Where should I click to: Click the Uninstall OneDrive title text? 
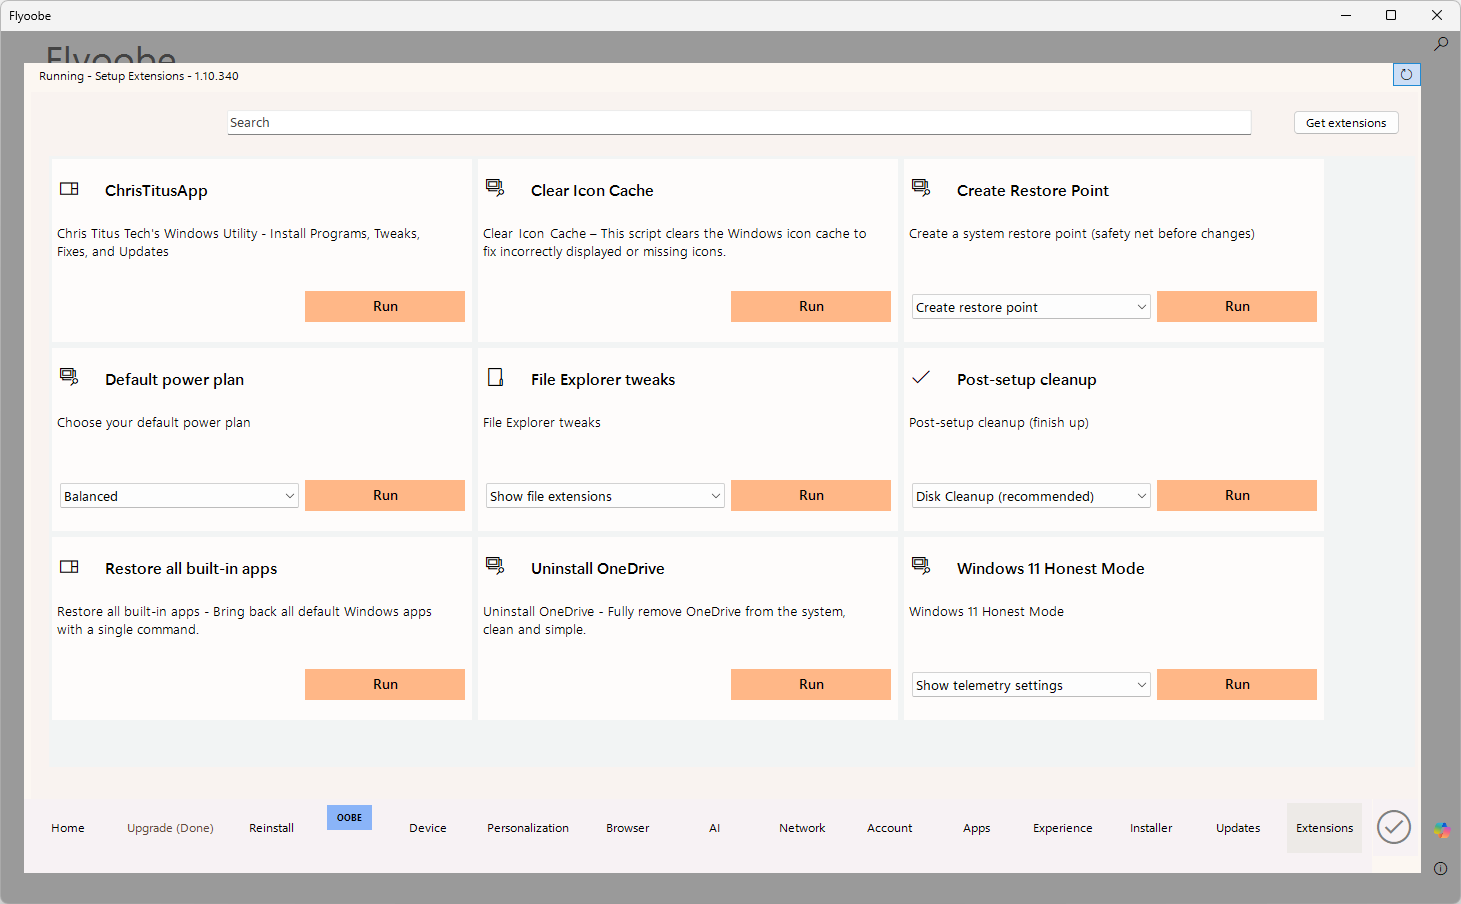[598, 568]
